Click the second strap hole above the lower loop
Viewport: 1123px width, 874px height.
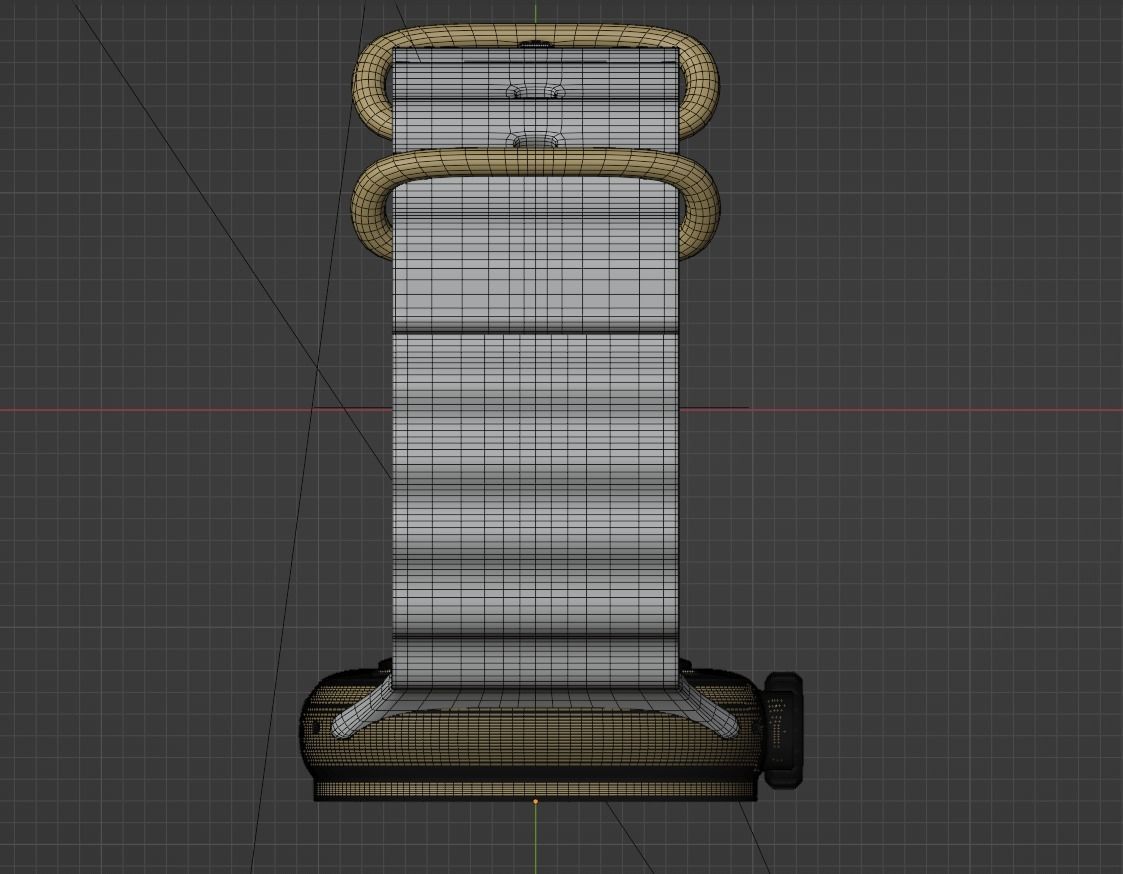coord(536,140)
